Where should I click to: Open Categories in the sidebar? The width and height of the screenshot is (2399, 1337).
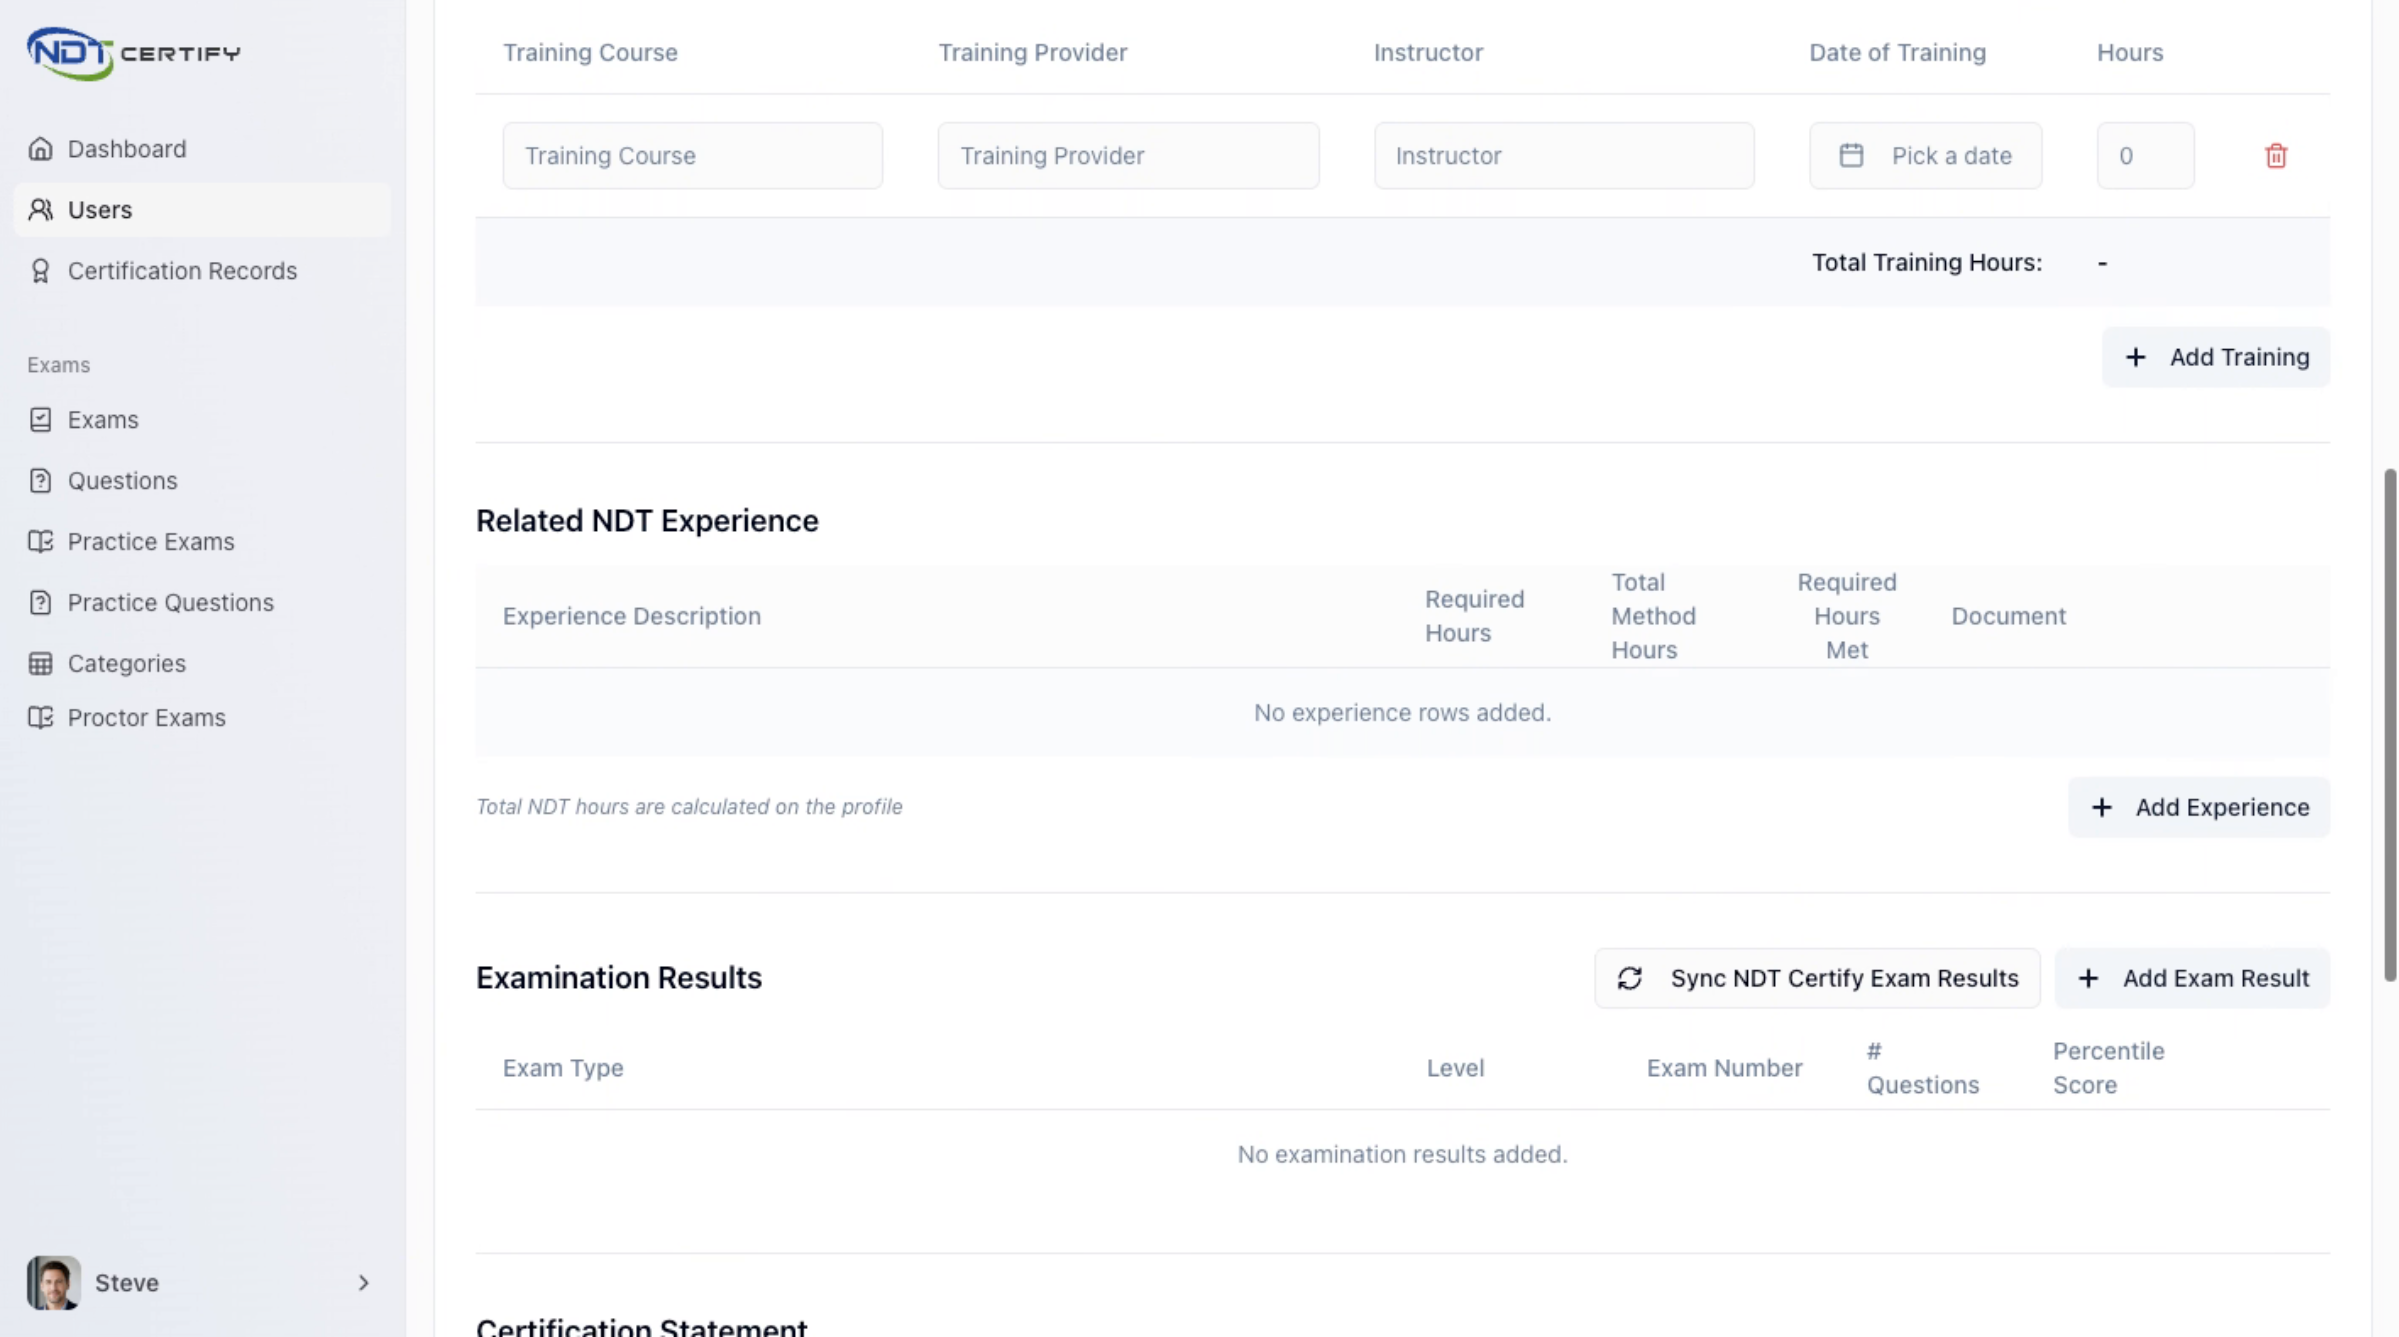pyautogui.click(x=202, y=664)
